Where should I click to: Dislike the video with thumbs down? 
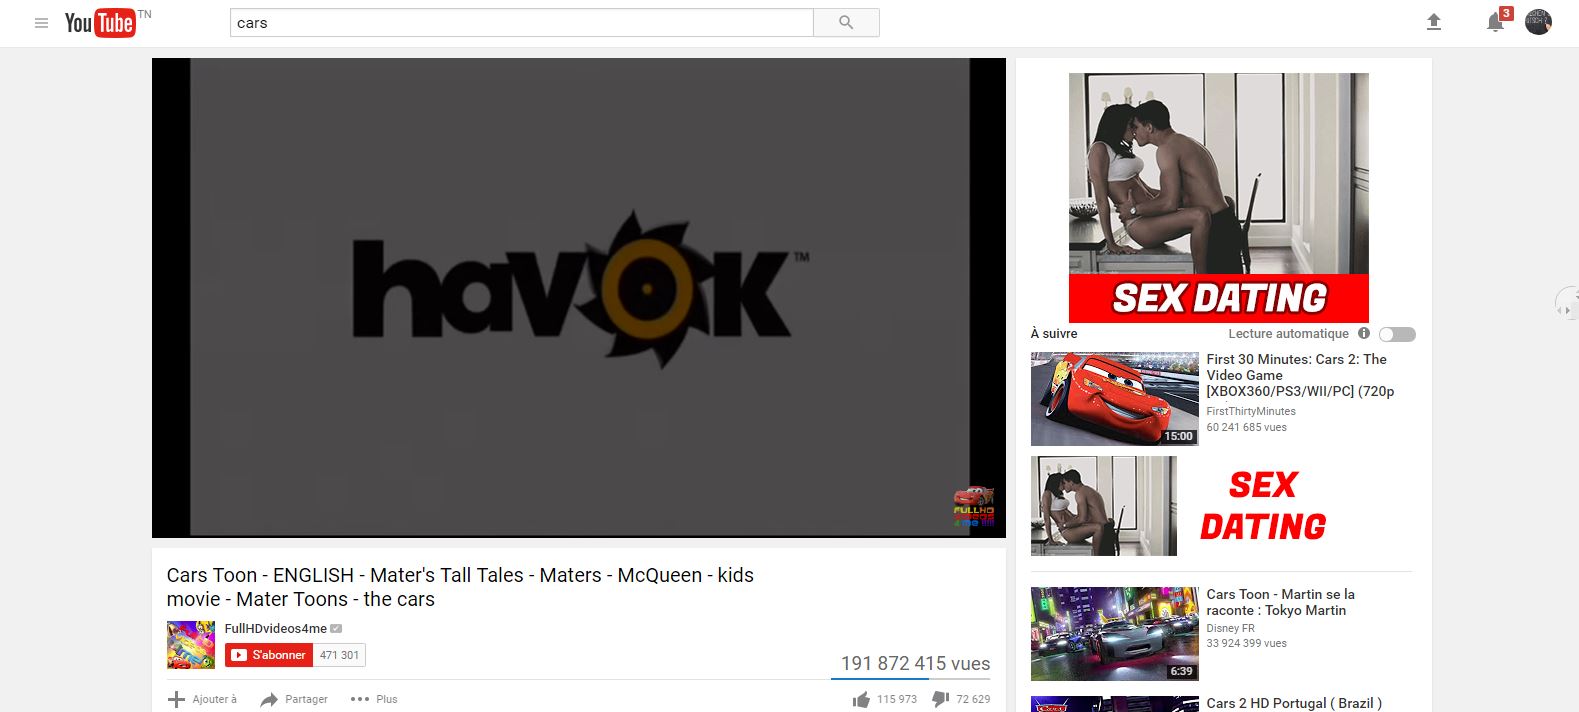[x=940, y=699]
